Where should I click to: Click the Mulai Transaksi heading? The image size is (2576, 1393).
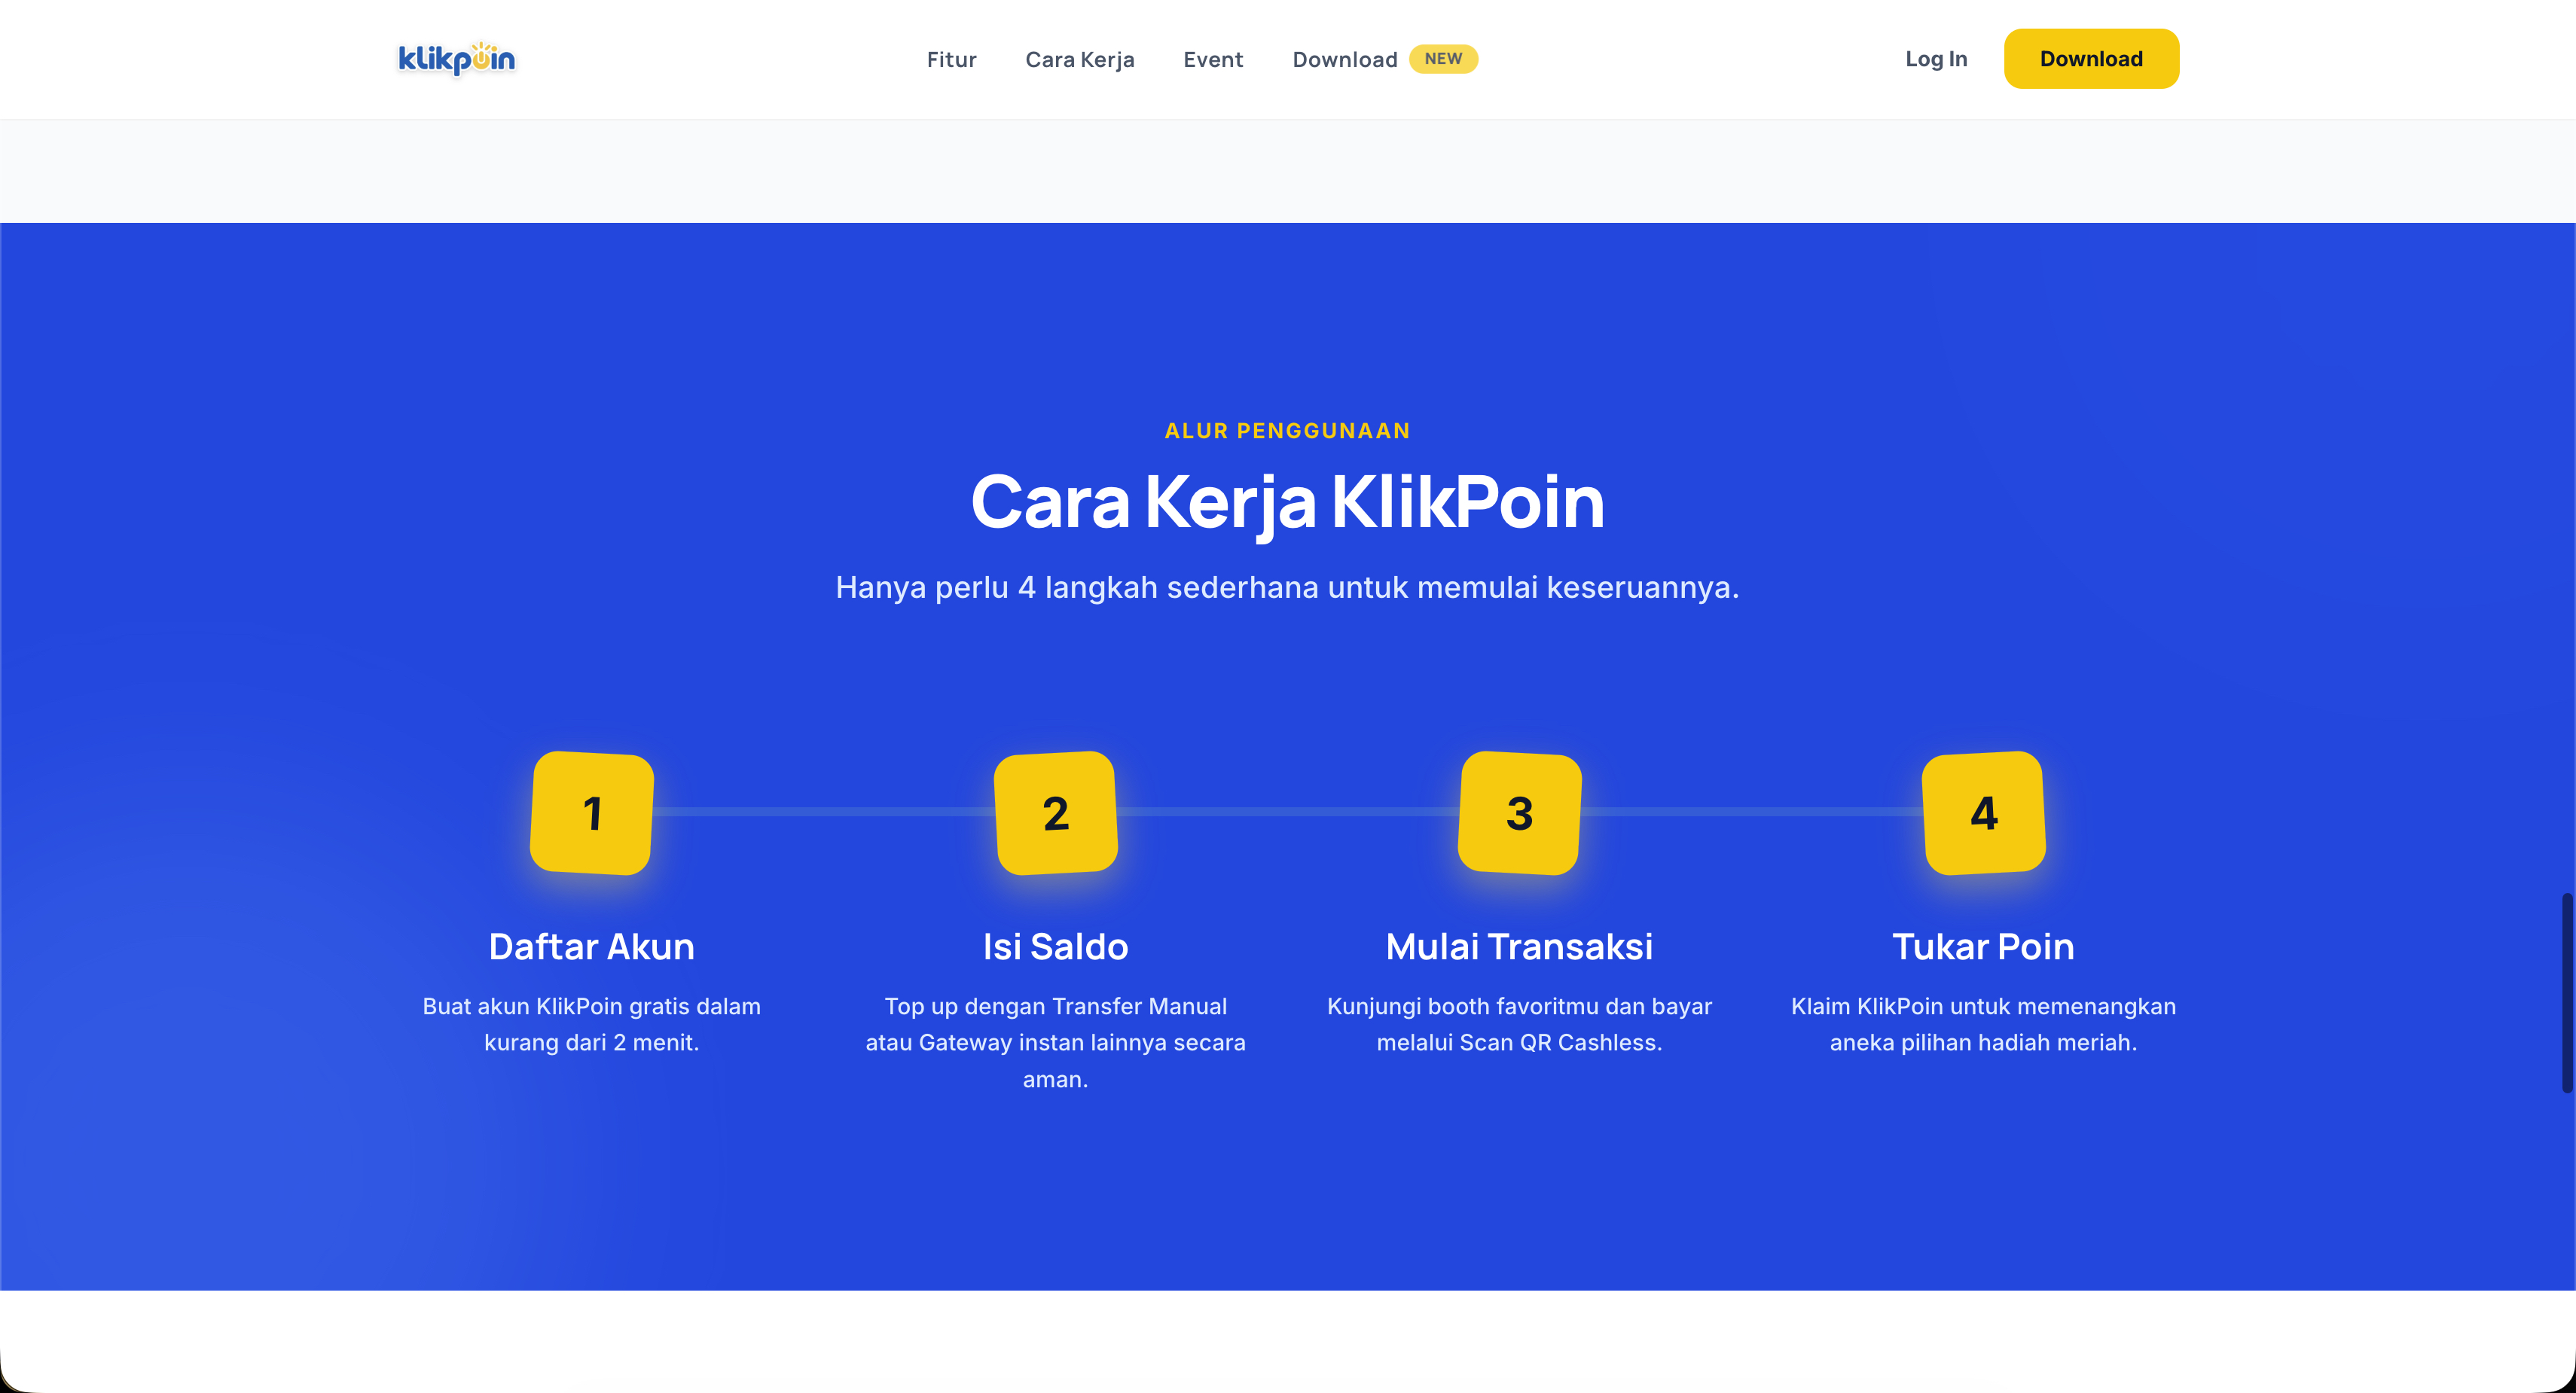pos(1520,946)
